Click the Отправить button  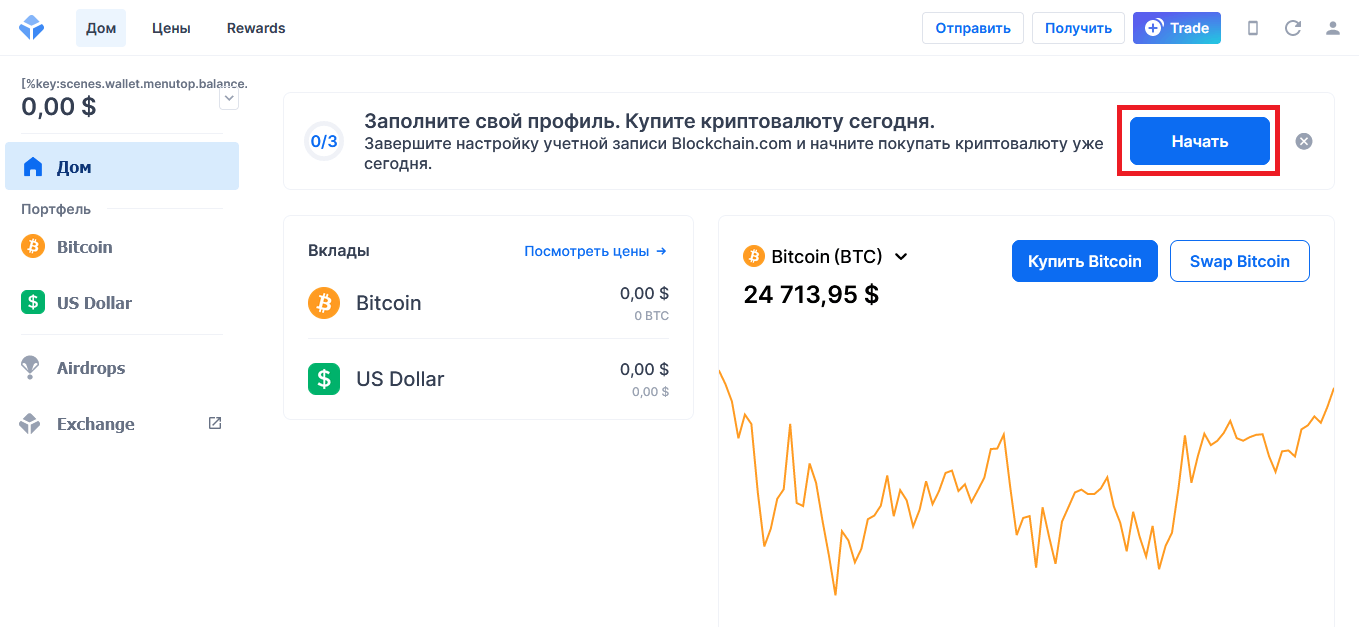pyautogui.click(x=972, y=28)
